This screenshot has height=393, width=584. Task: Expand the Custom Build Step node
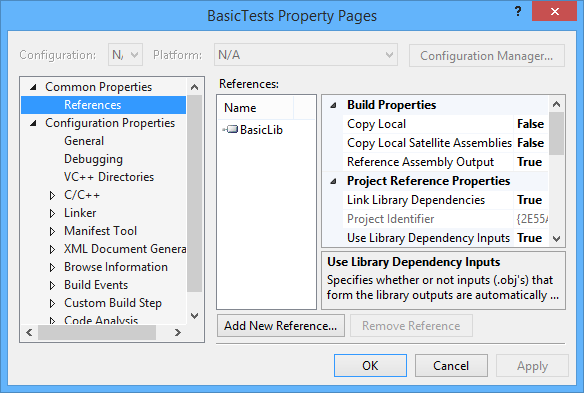[x=52, y=303]
